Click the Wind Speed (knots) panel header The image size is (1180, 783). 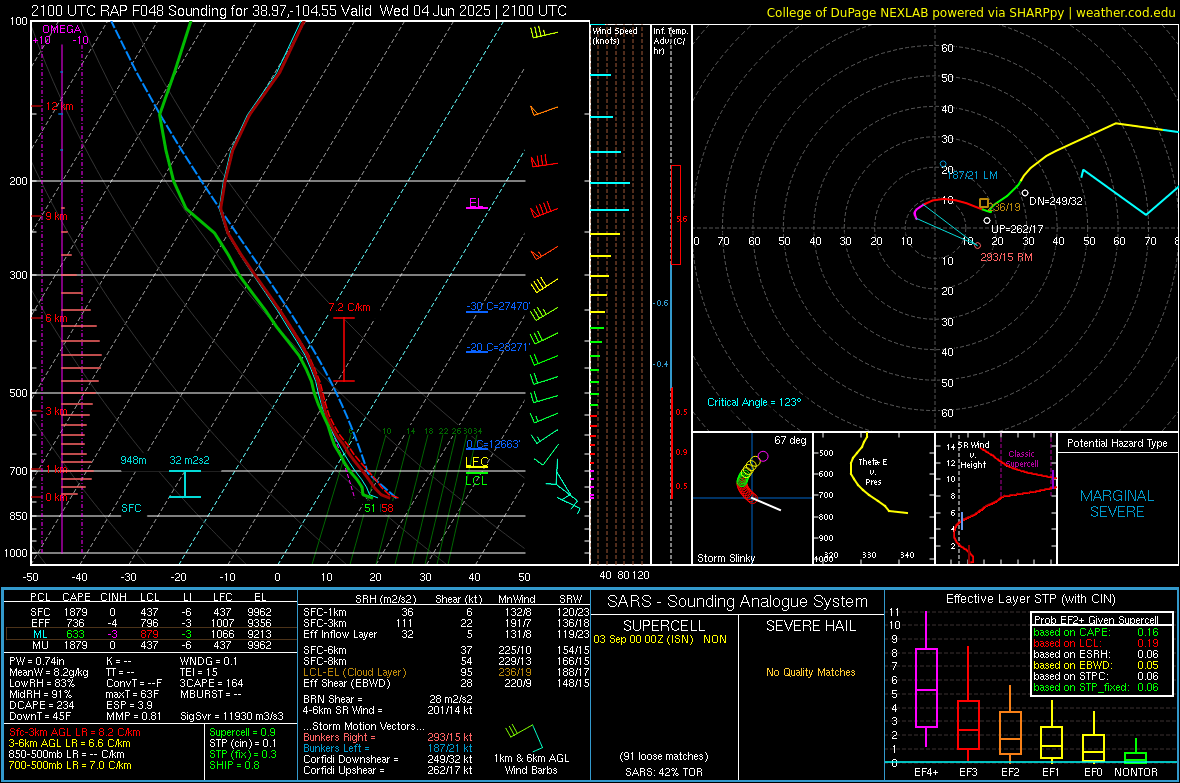615,35
